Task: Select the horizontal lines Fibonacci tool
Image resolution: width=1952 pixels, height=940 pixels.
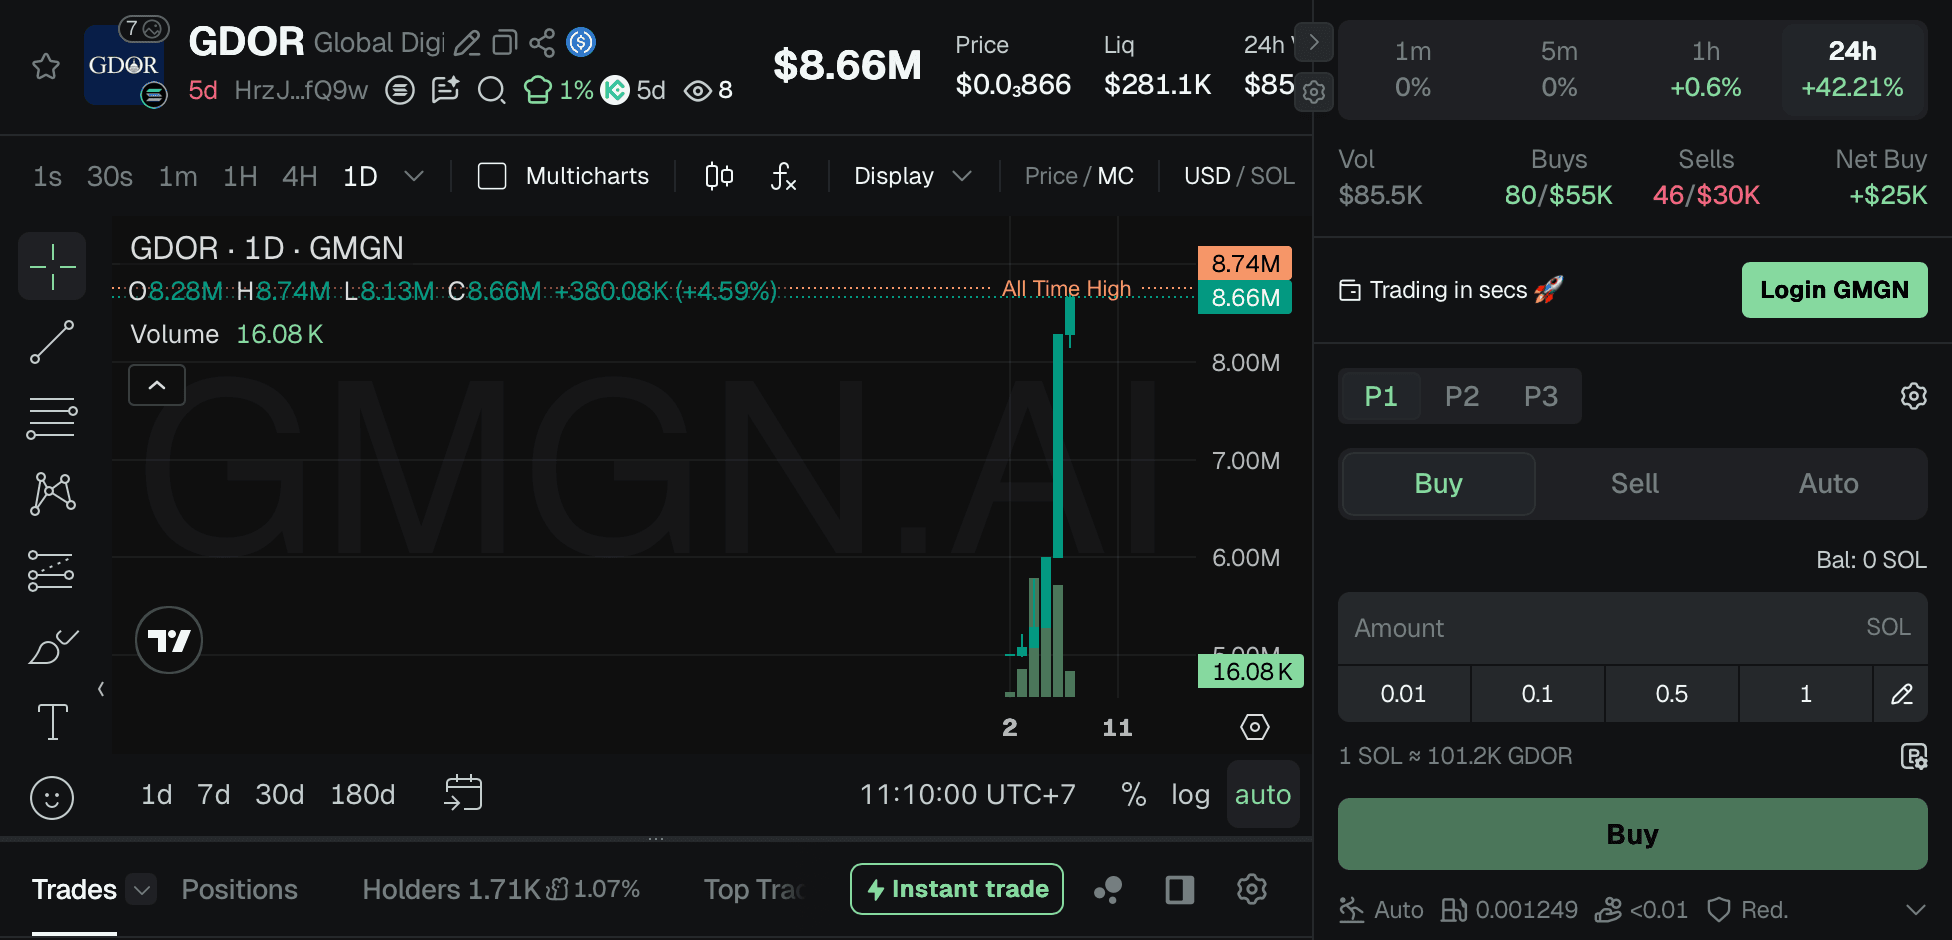Action: click(52, 418)
